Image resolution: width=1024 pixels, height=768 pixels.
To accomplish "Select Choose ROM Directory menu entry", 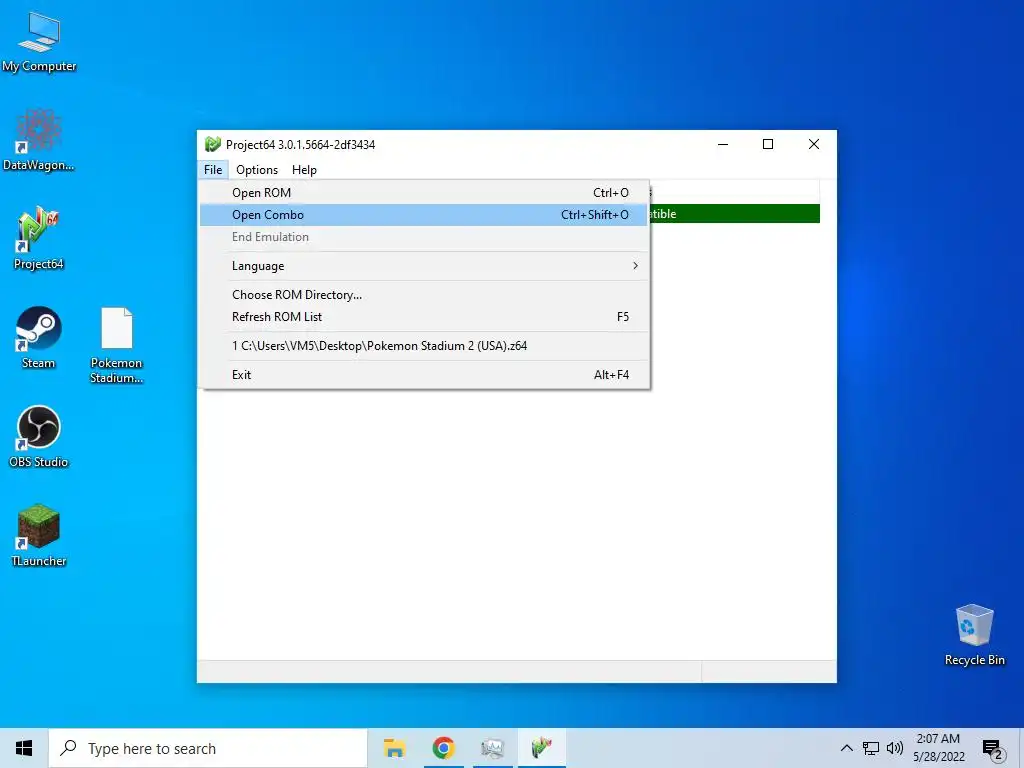I will 424,295.
